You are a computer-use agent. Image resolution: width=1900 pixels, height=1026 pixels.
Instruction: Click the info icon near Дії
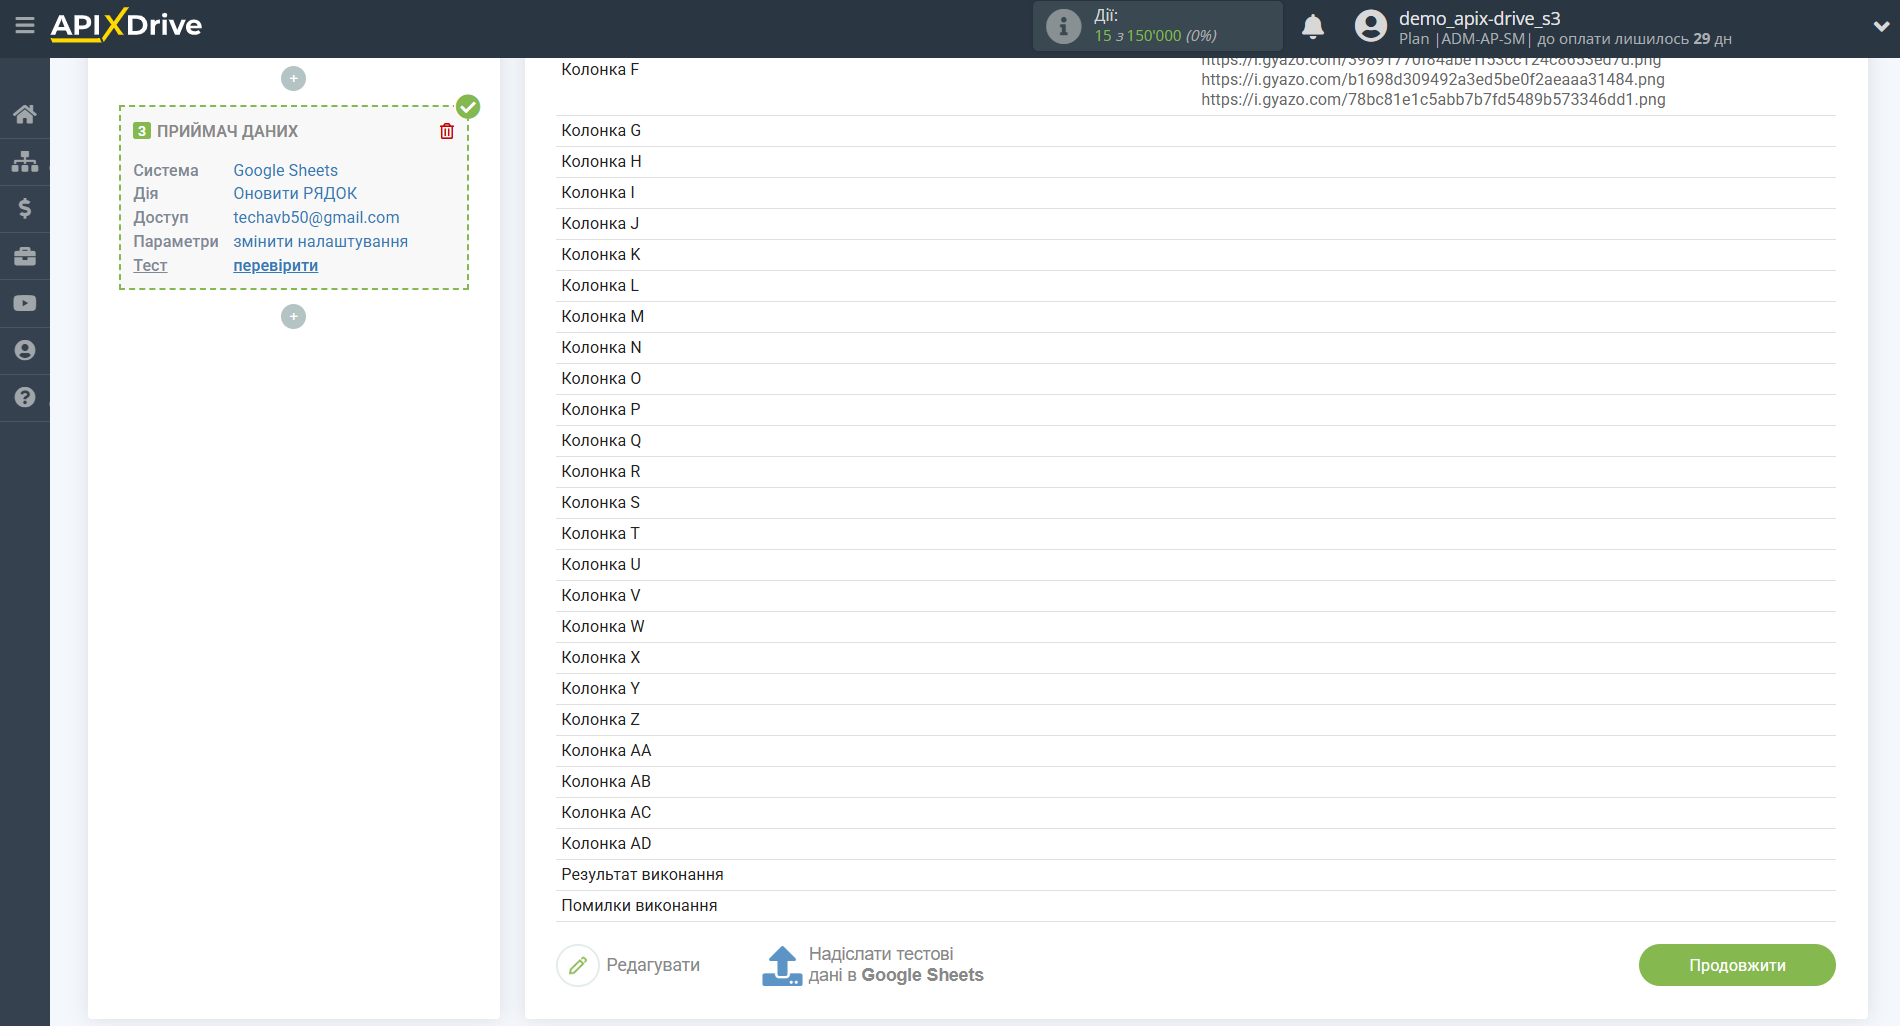1063,27
